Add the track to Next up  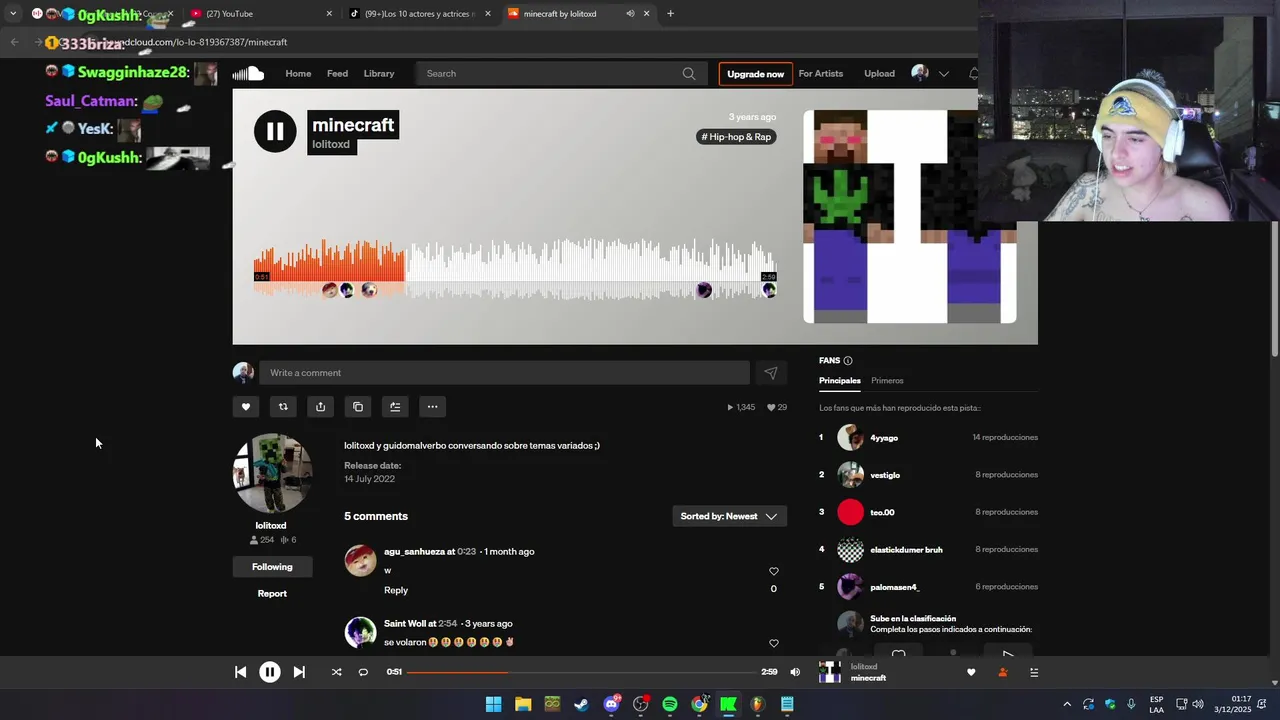[x=395, y=407]
